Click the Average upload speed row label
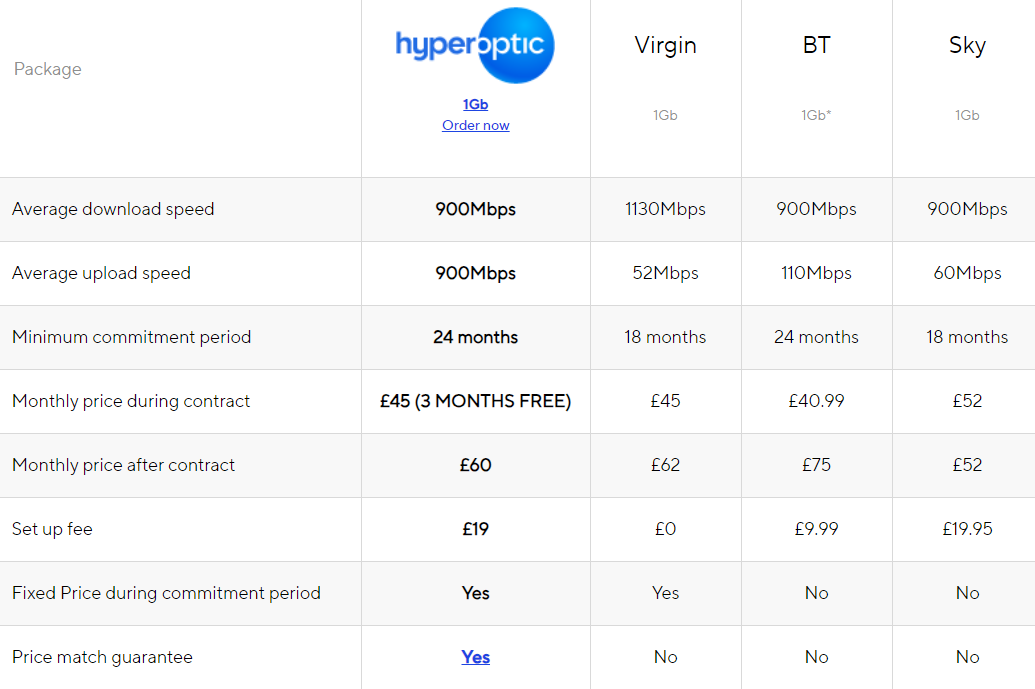This screenshot has width=1035, height=689. [x=101, y=273]
